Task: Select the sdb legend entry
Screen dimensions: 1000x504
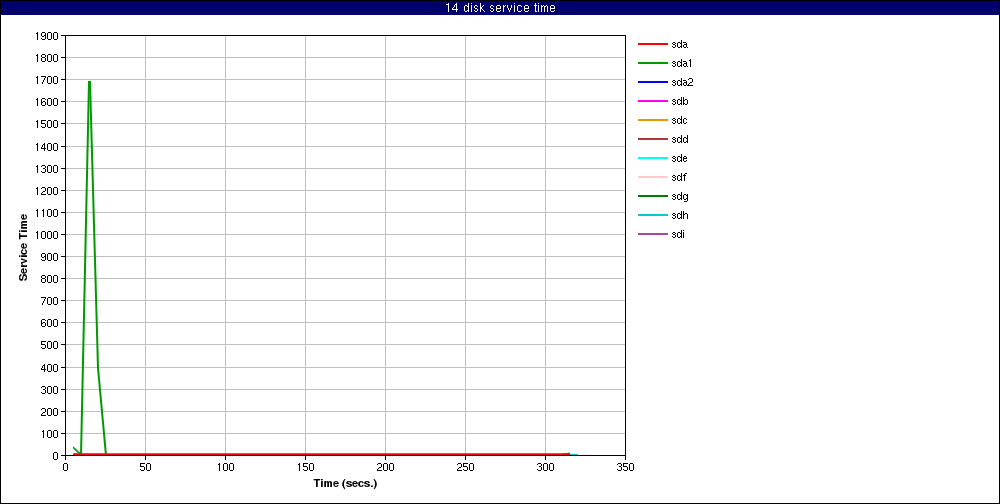Action: pyautogui.click(x=663, y=101)
